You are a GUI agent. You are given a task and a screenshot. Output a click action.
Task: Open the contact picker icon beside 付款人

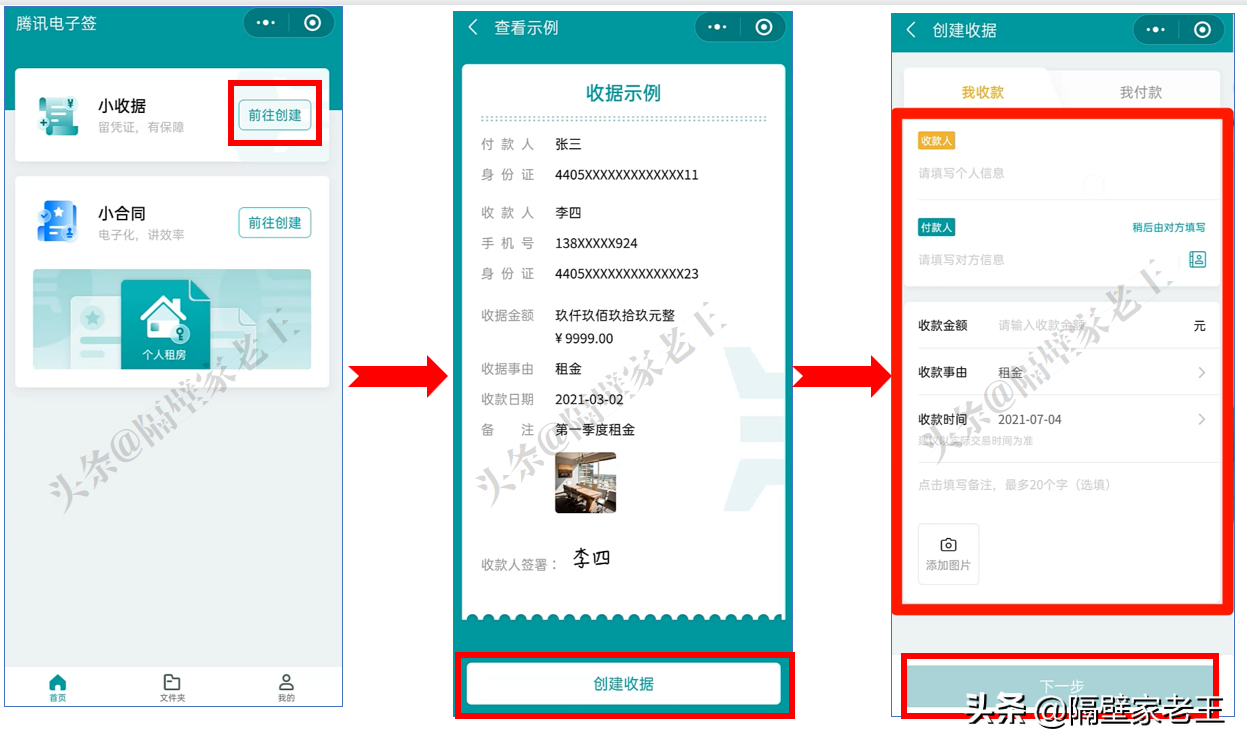point(1197,259)
